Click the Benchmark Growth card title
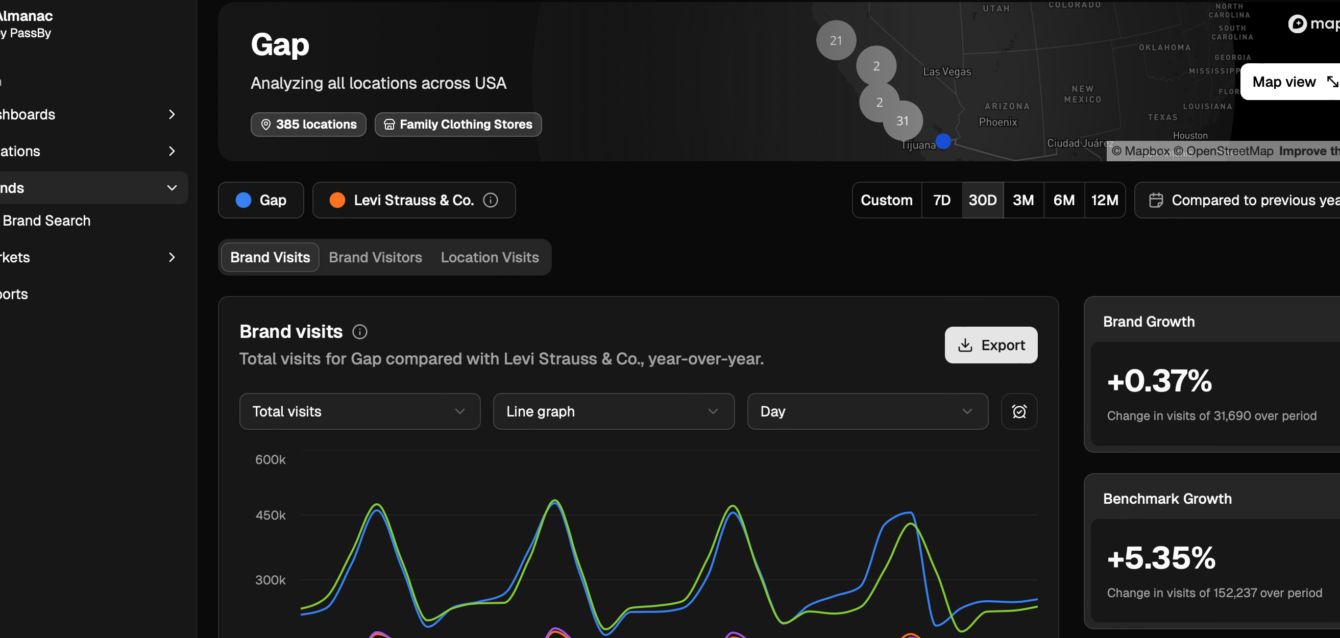 pyautogui.click(x=1167, y=498)
